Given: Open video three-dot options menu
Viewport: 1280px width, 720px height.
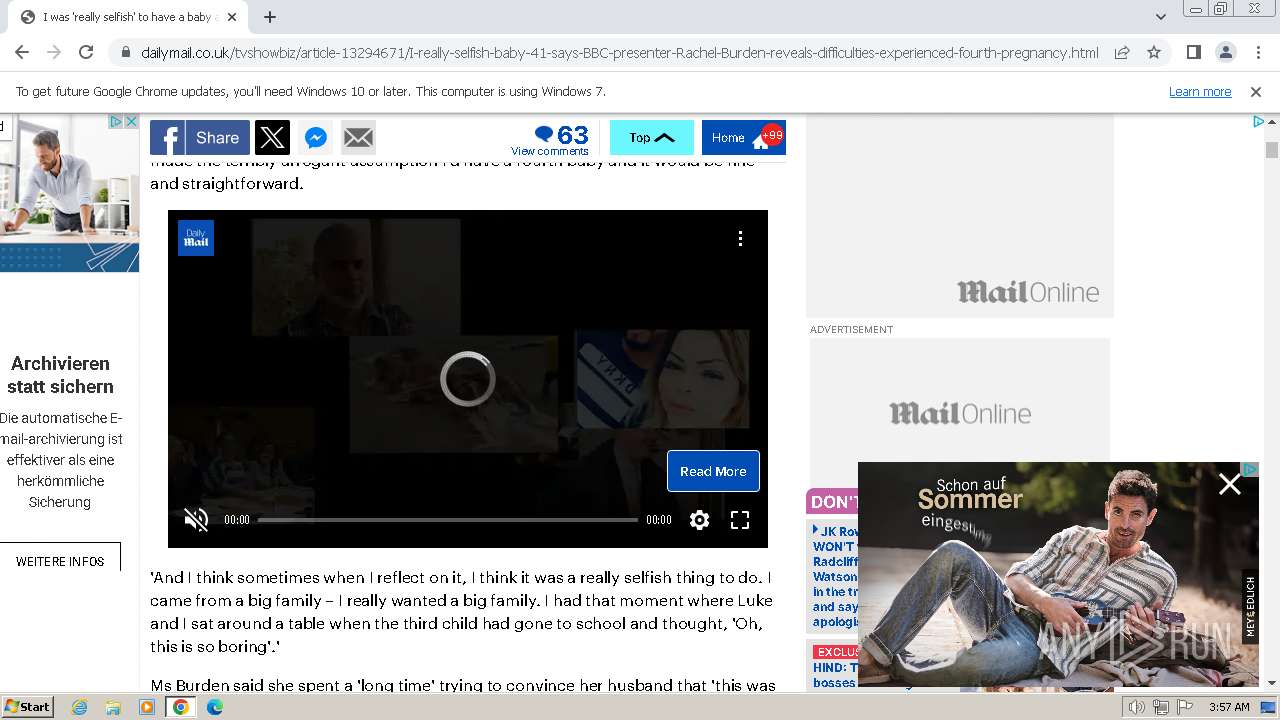Looking at the screenshot, I should click(x=740, y=238).
